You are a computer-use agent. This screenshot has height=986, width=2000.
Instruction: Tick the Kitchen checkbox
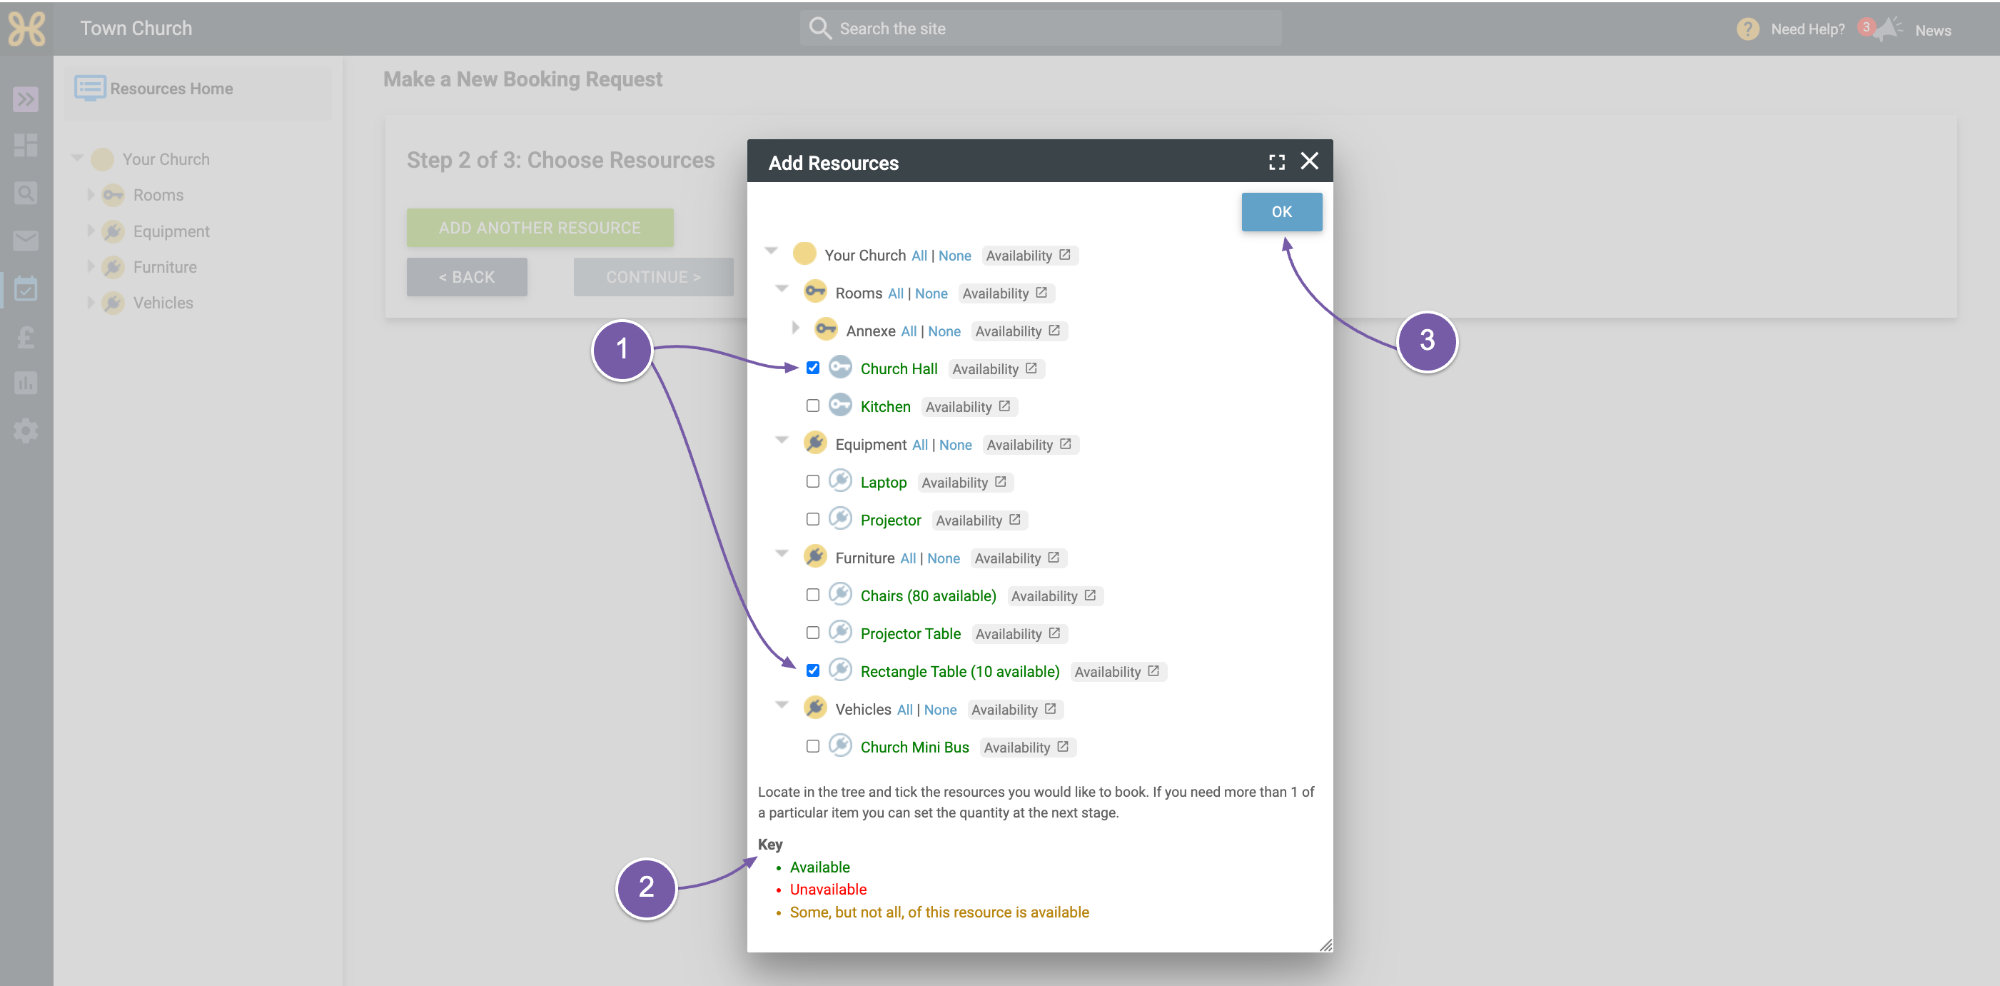click(x=813, y=406)
